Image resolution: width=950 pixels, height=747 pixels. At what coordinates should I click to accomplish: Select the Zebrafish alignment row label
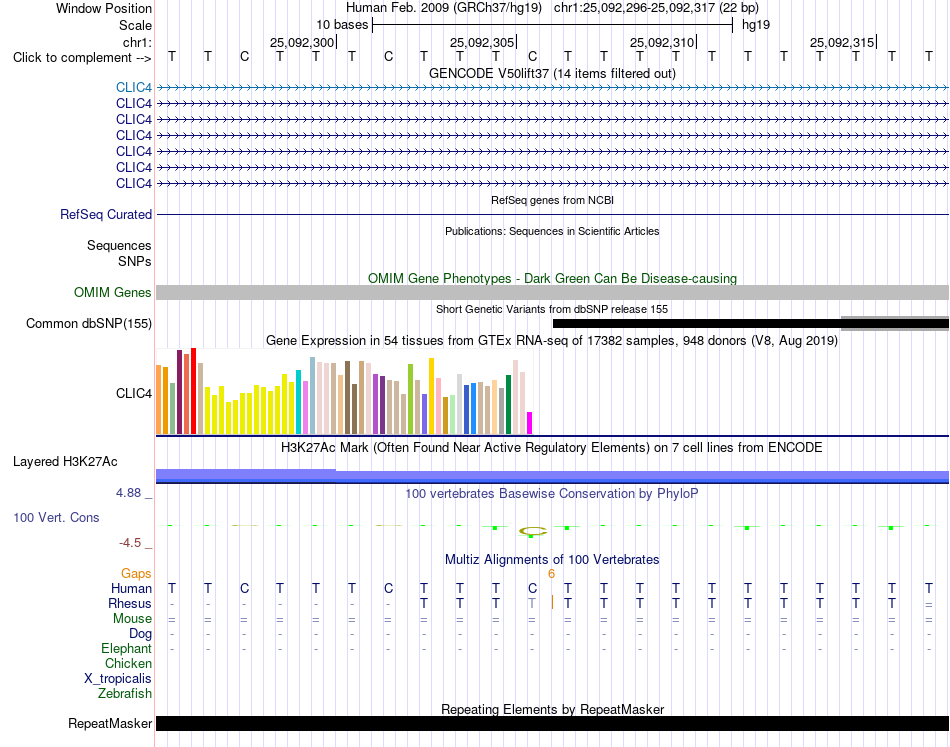[125, 694]
